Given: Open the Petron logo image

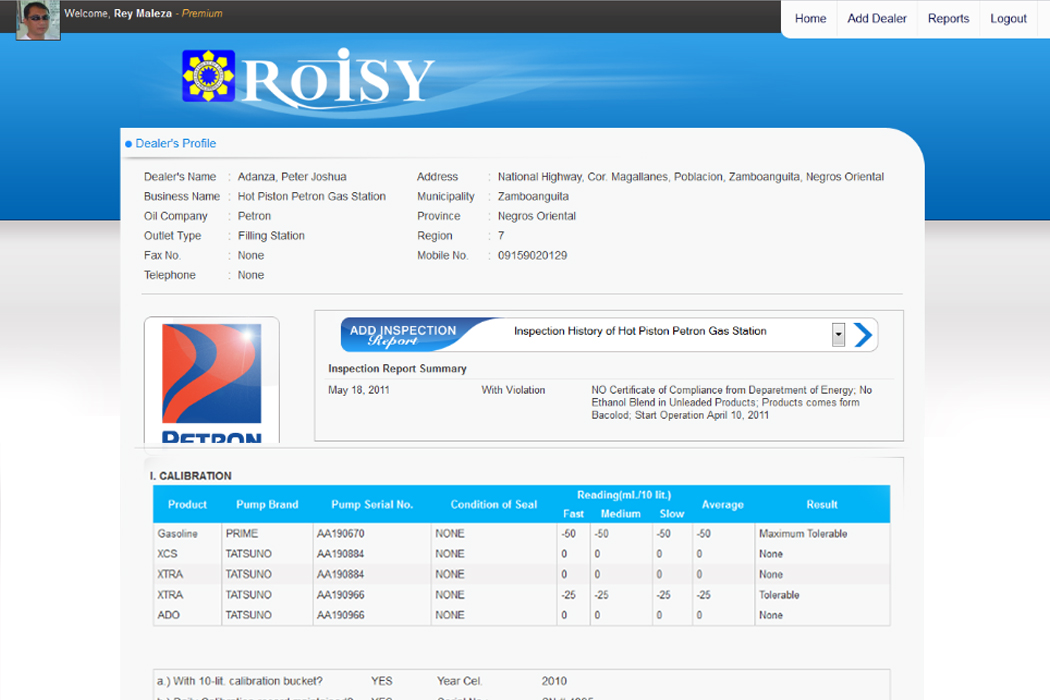Looking at the screenshot, I should [x=212, y=381].
